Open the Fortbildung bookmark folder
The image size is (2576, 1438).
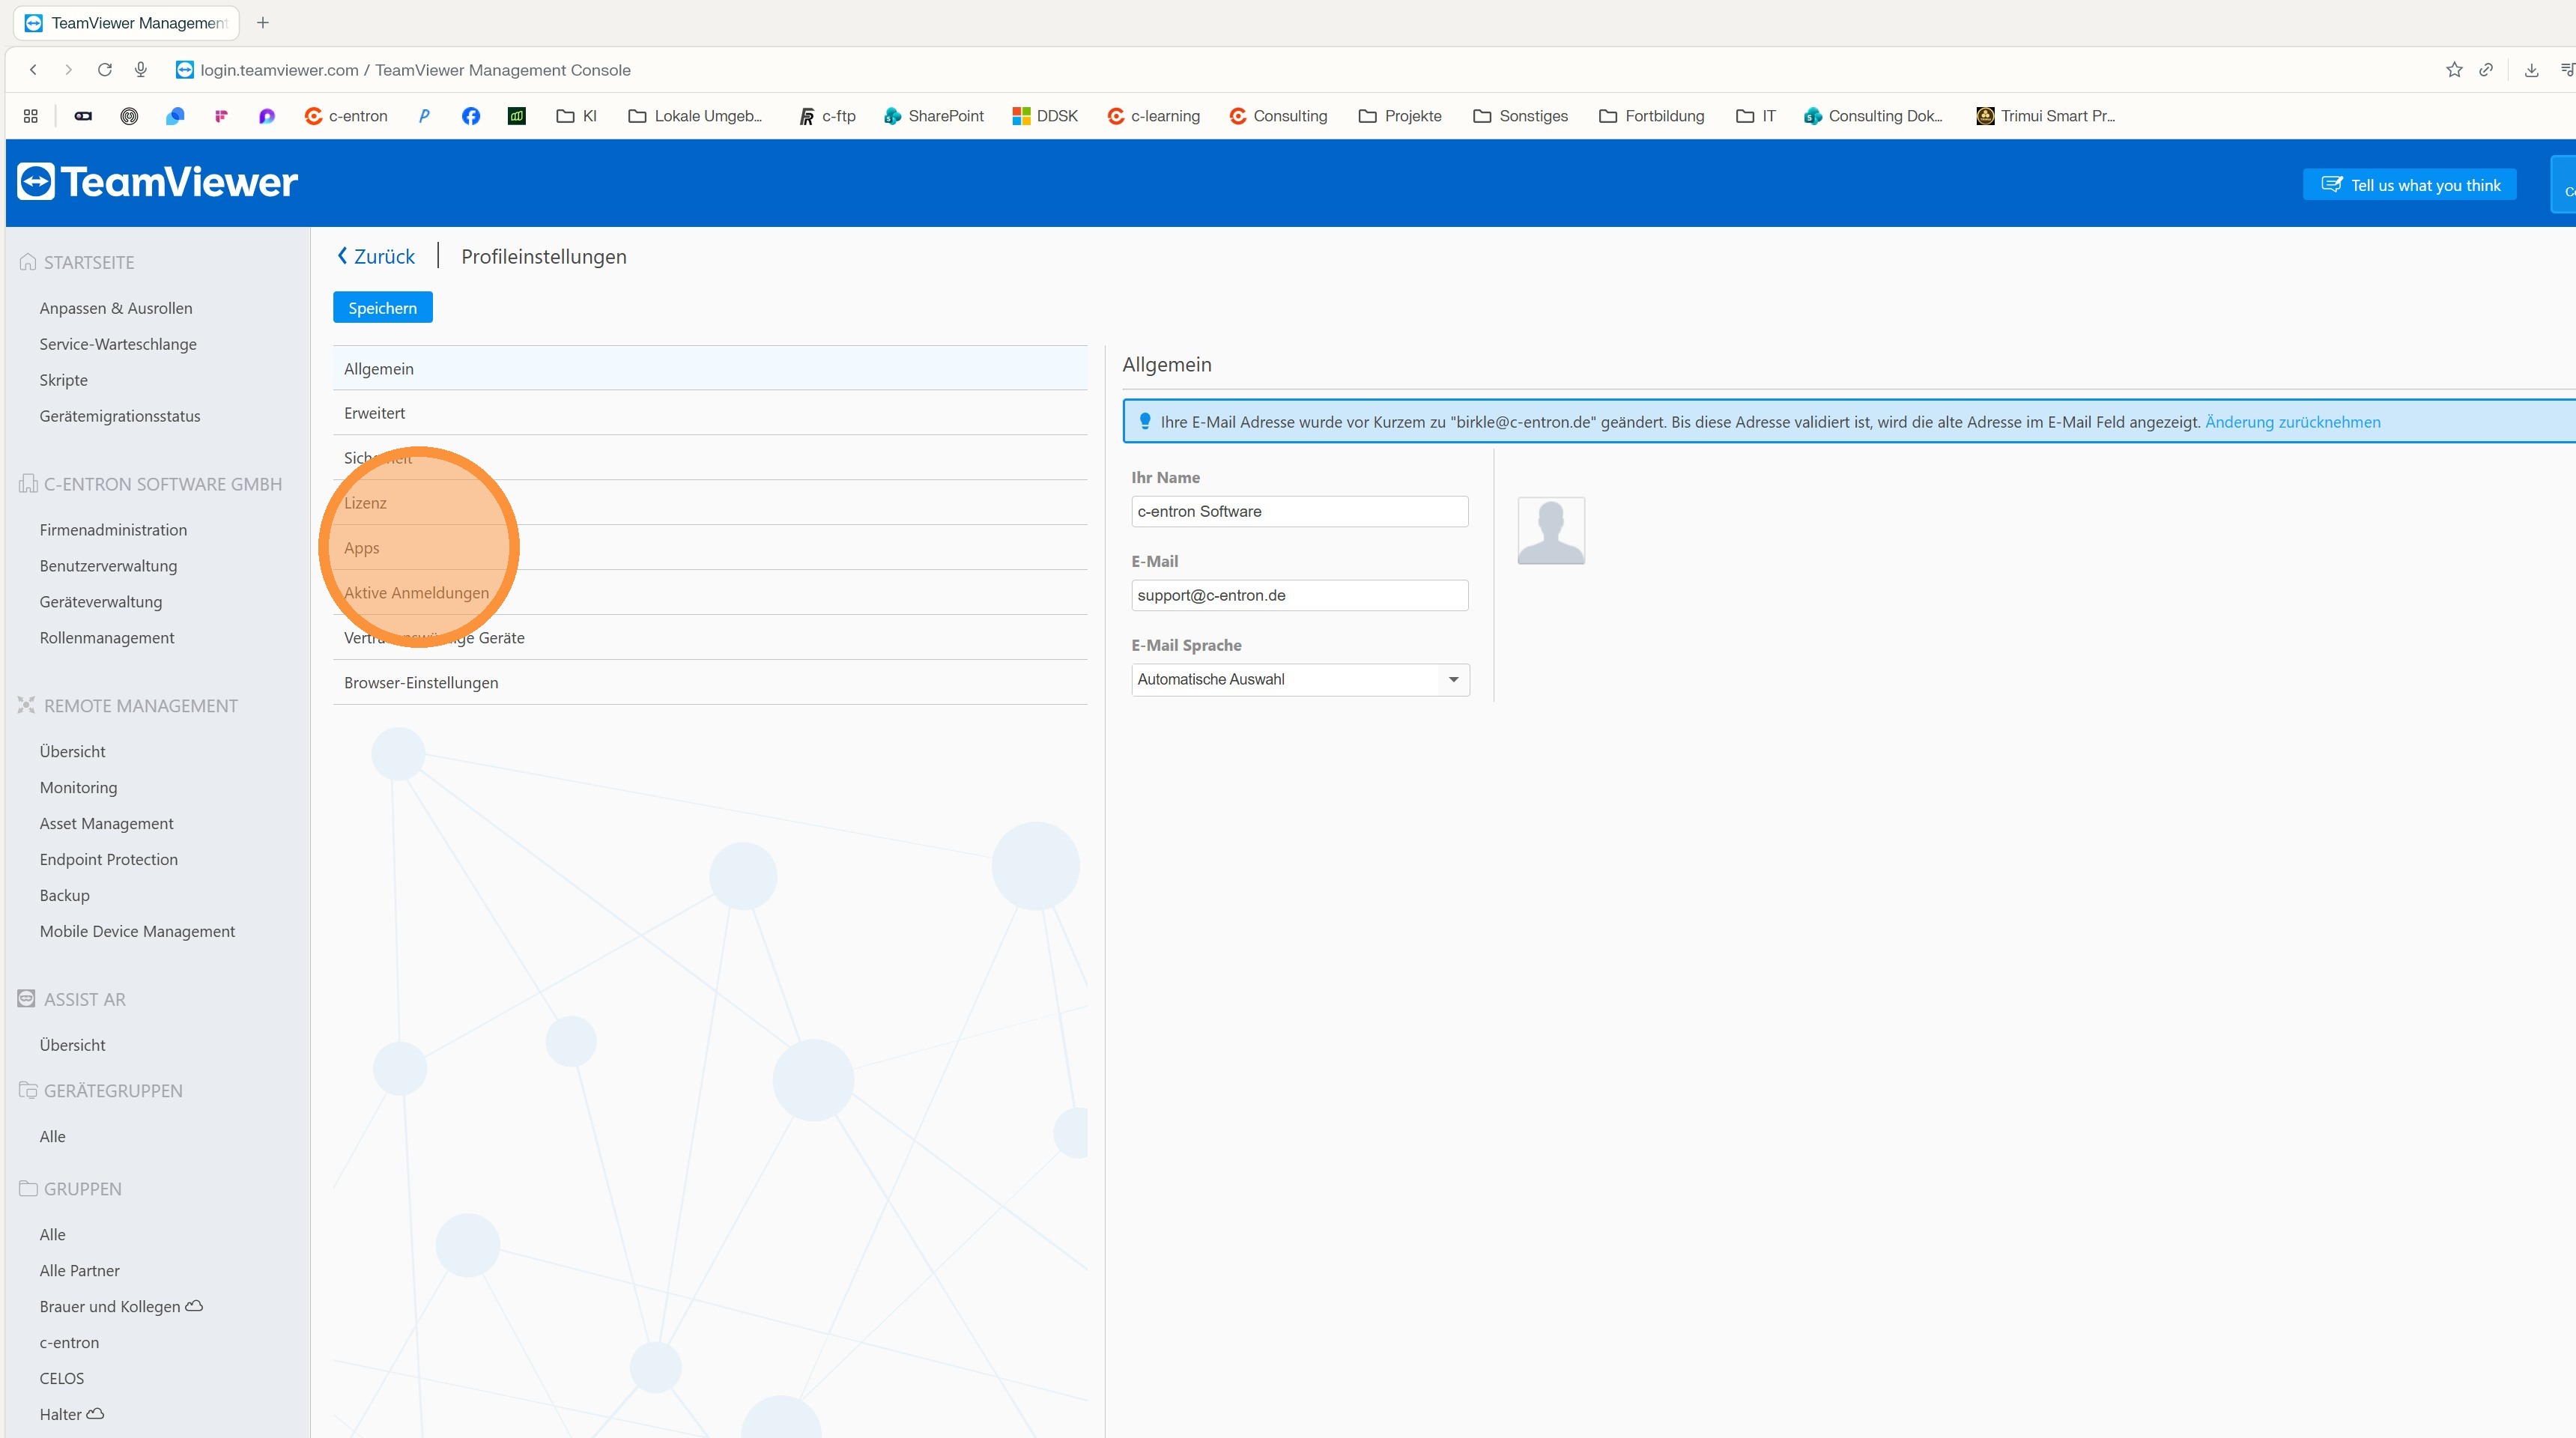pyautogui.click(x=1652, y=116)
